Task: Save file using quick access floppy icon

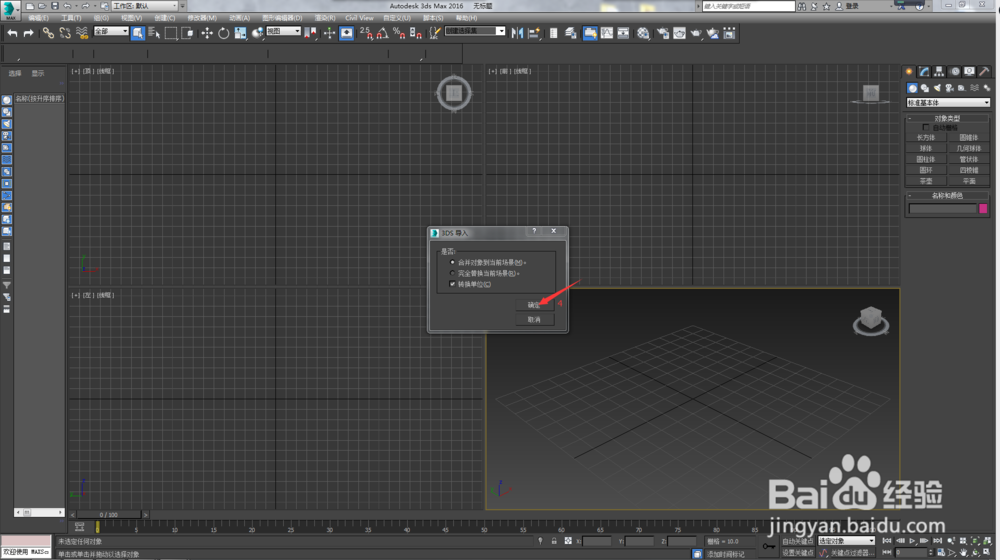Action: (x=55, y=6)
